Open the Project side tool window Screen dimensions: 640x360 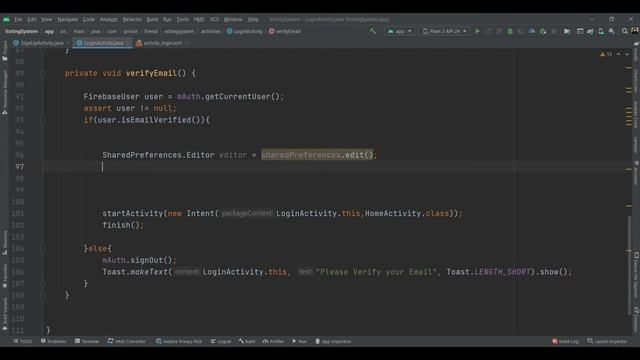[5, 50]
